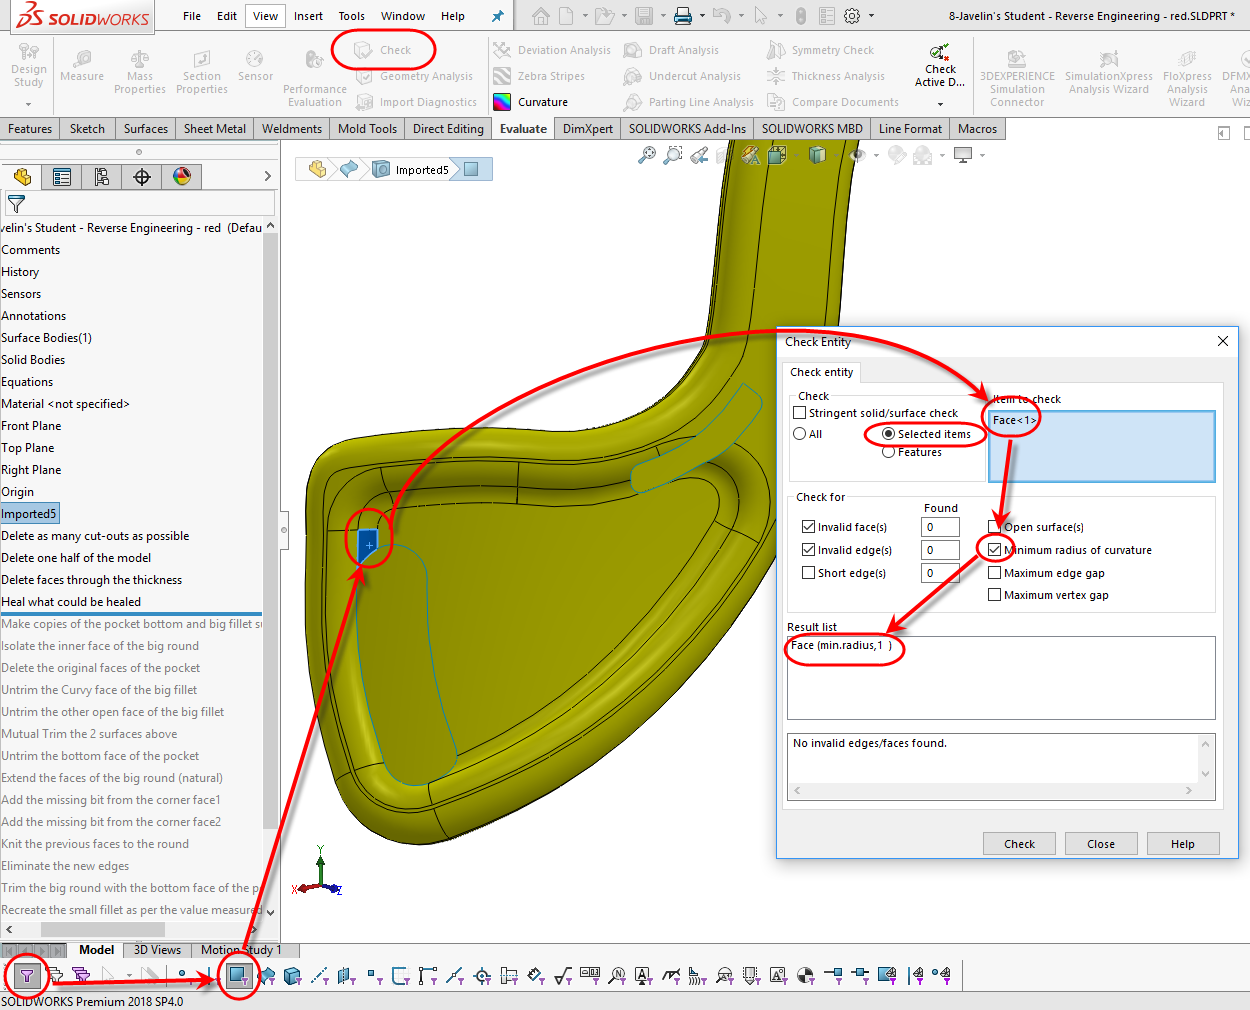This screenshot has height=1010, width=1250.
Task: Open the Save dropdown arrow
Action: pos(662,16)
